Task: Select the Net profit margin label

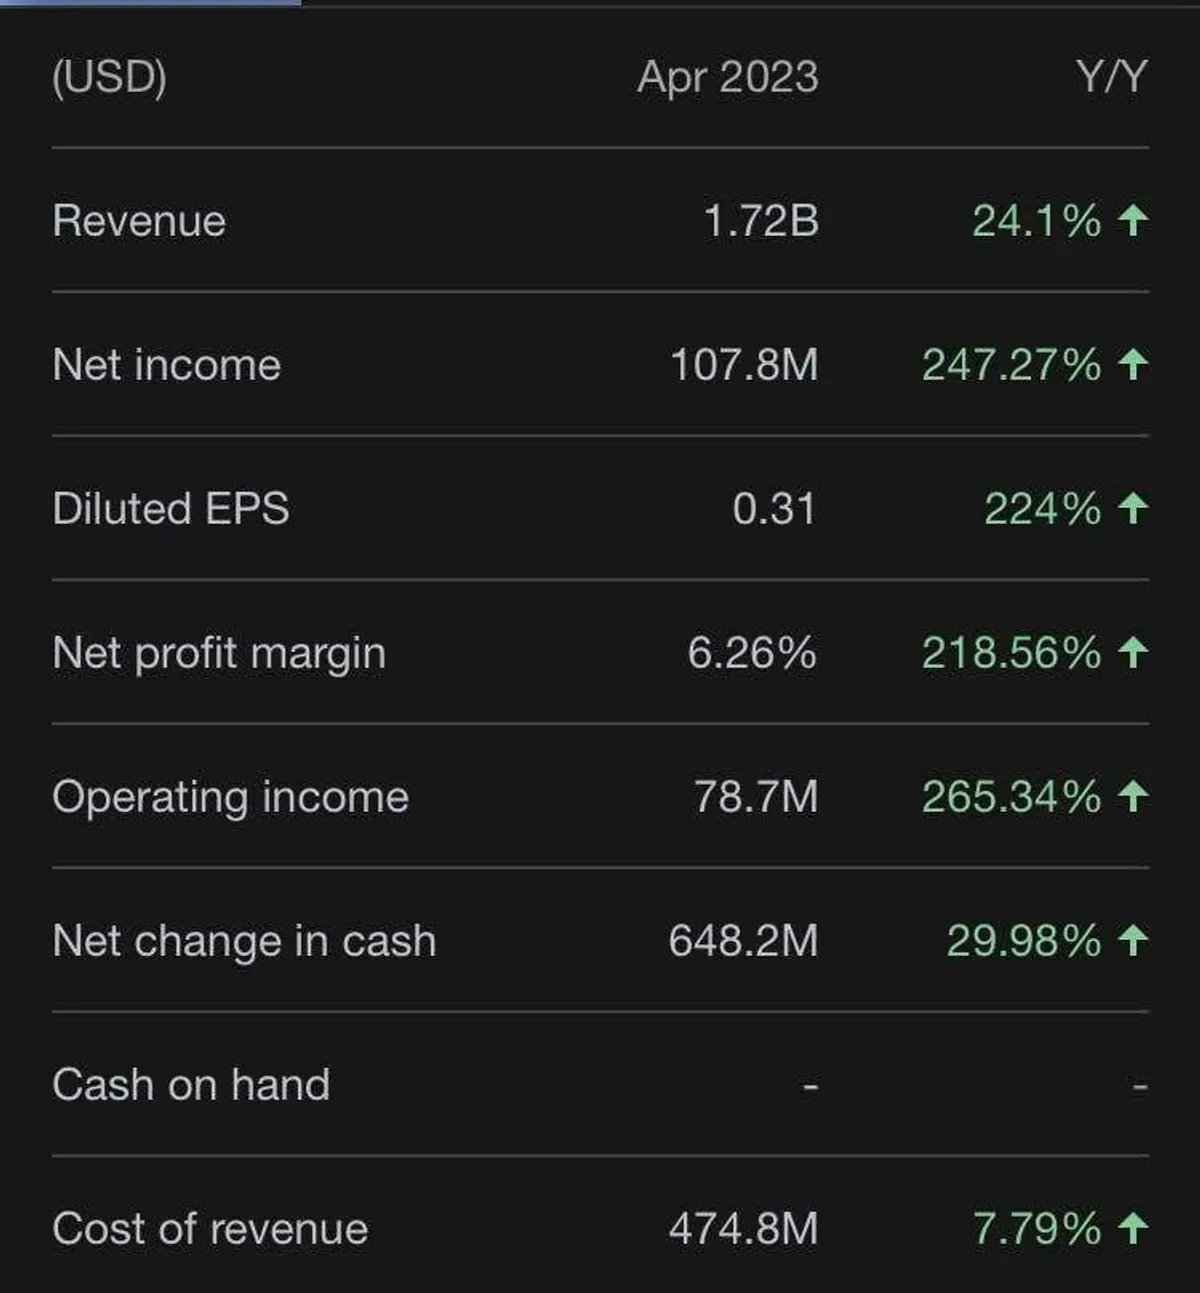Action: point(219,654)
